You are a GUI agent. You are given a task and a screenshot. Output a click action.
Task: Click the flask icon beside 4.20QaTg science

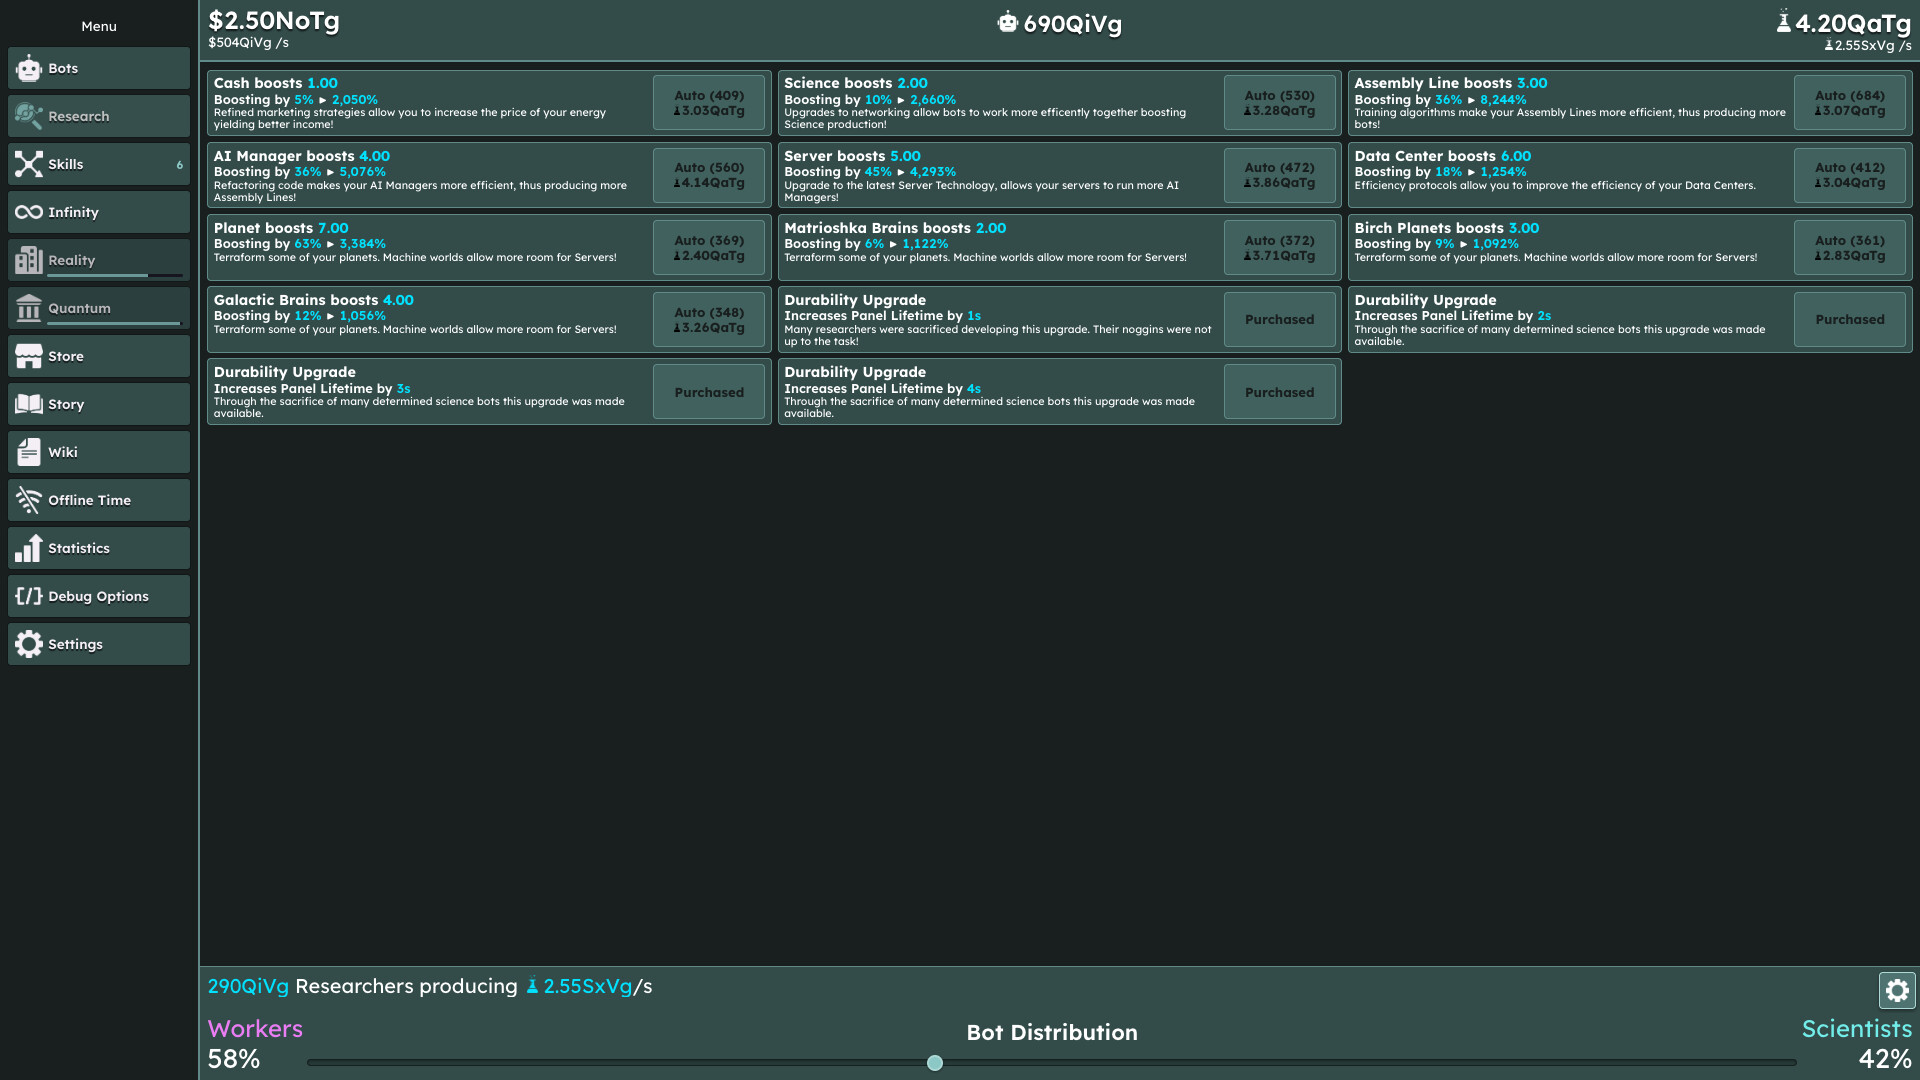click(1783, 21)
